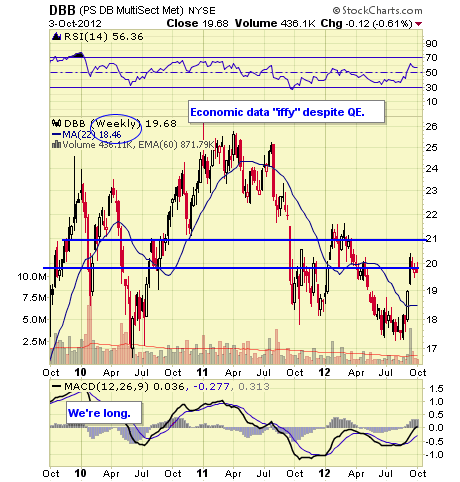Click the MACD axis label "-1.0"

[x=434, y=455]
